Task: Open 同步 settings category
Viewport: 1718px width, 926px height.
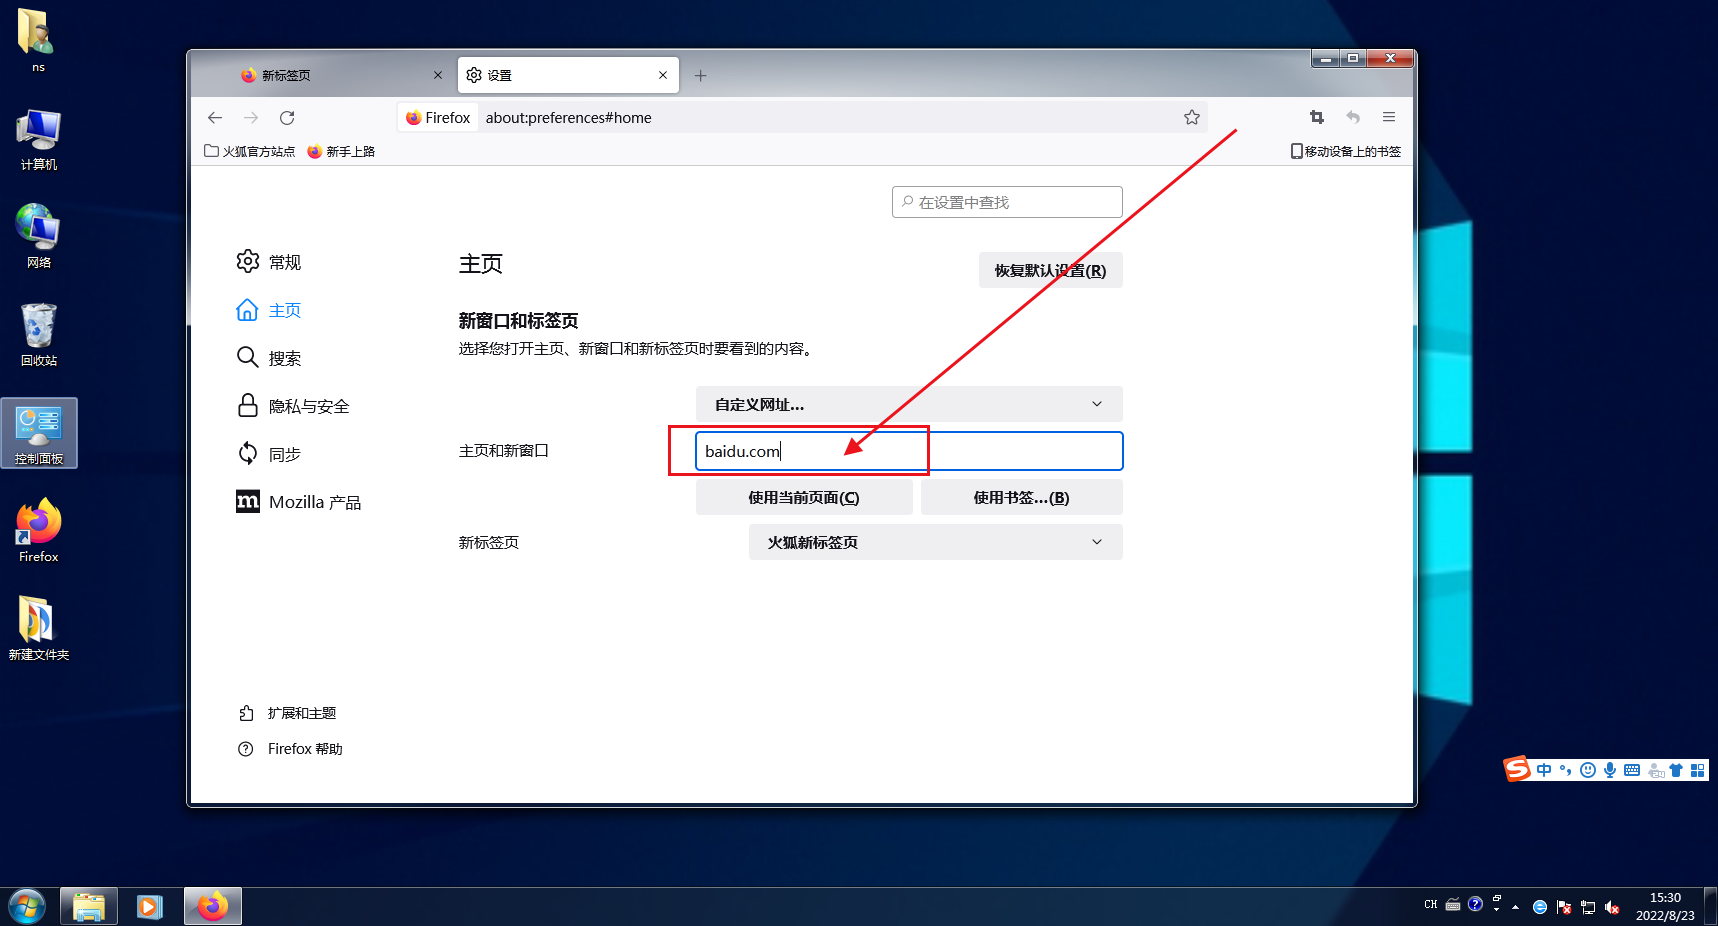Action: [x=269, y=454]
